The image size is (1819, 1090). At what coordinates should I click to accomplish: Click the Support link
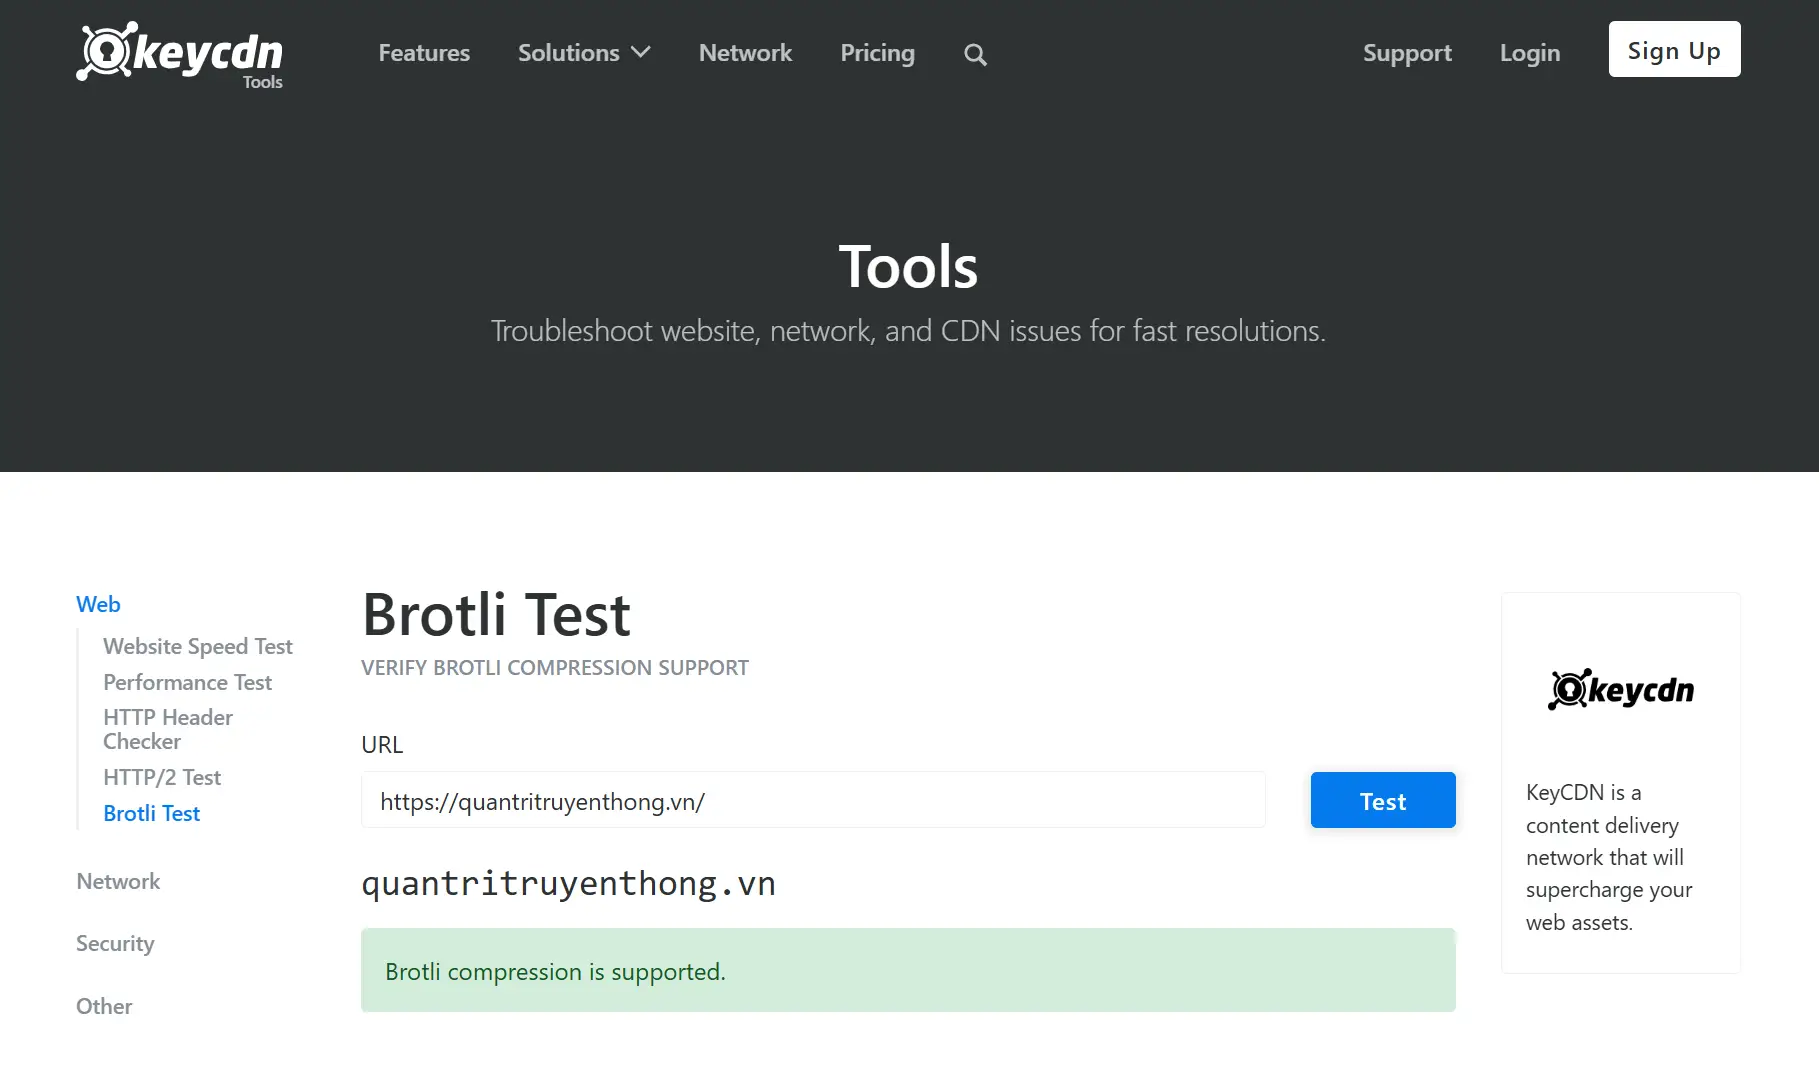1406,53
